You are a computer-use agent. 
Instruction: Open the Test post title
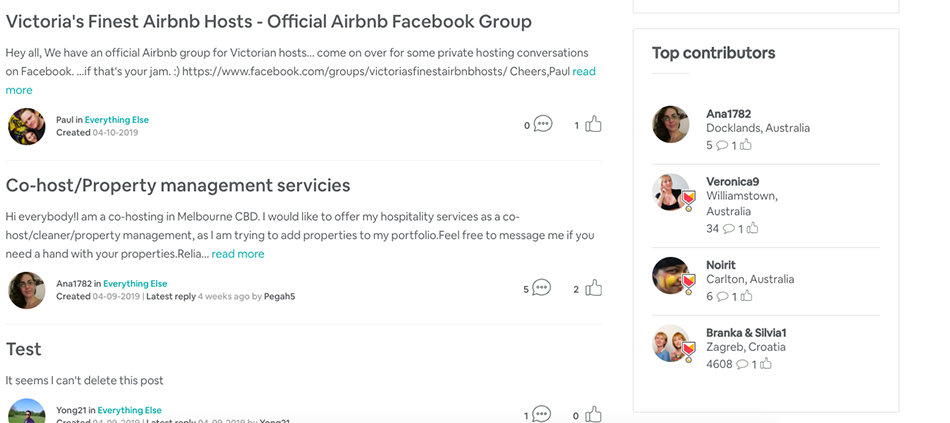(24, 349)
